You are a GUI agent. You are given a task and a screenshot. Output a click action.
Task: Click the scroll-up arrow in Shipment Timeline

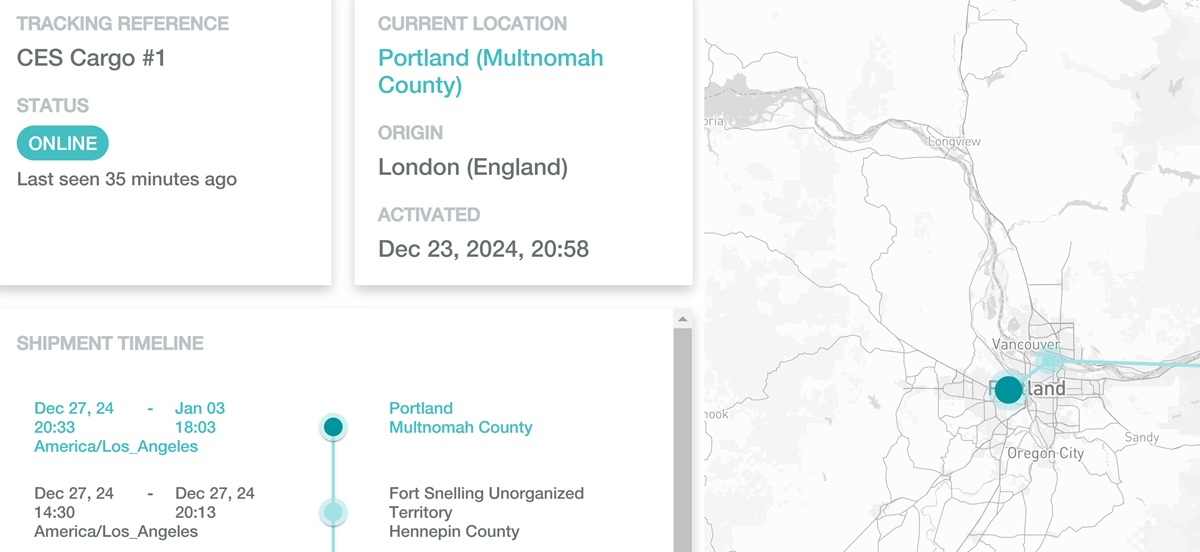click(x=683, y=319)
